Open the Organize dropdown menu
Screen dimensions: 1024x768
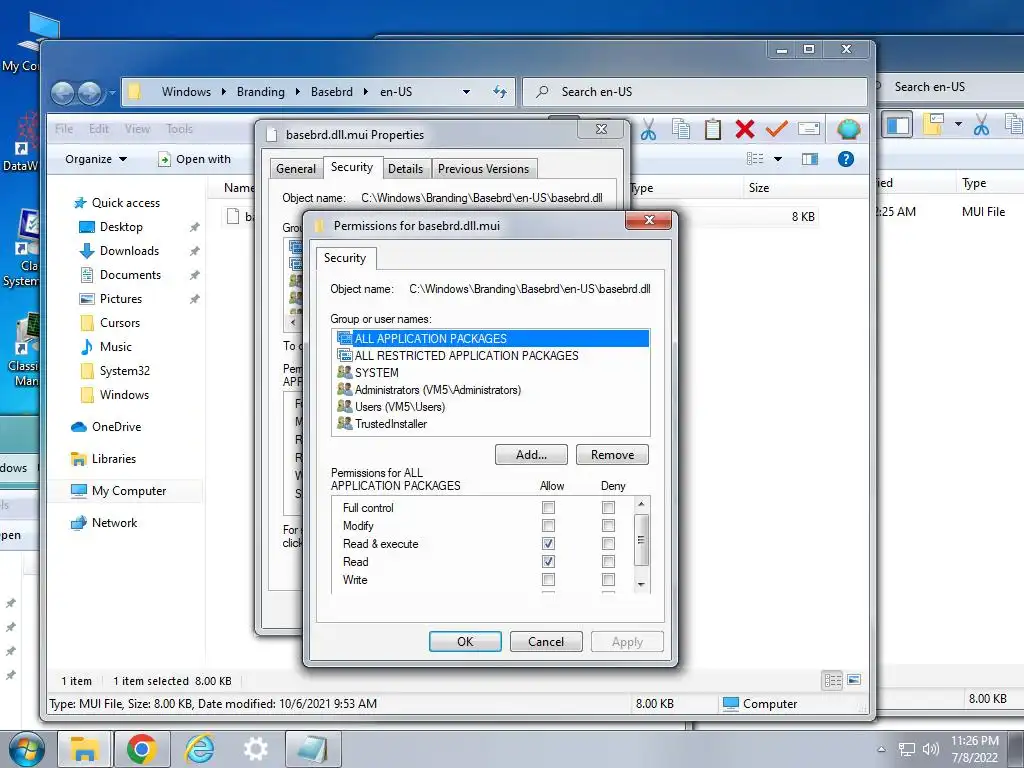click(x=95, y=159)
